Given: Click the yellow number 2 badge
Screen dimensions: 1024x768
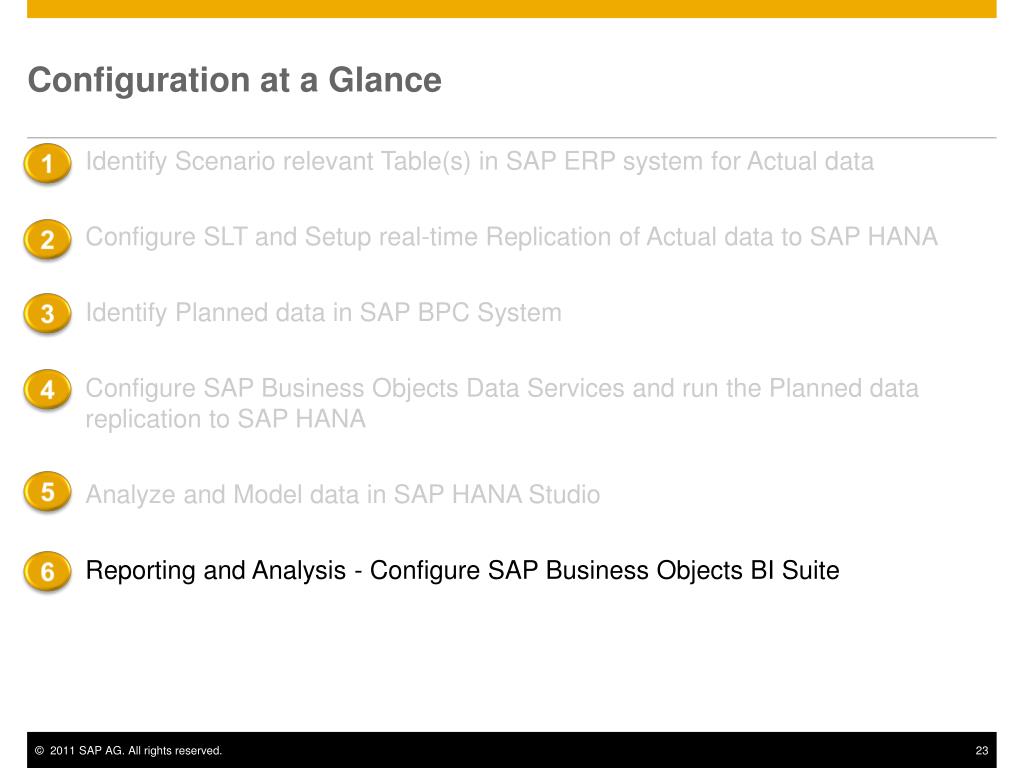Looking at the screenshot, I should coord(47,239).
